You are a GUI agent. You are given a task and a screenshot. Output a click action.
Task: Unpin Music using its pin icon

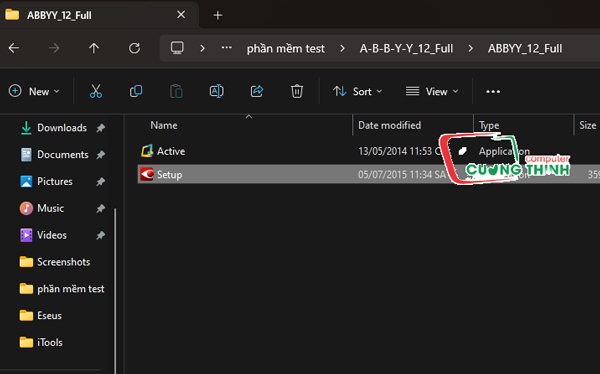click(x=101, y=208)
